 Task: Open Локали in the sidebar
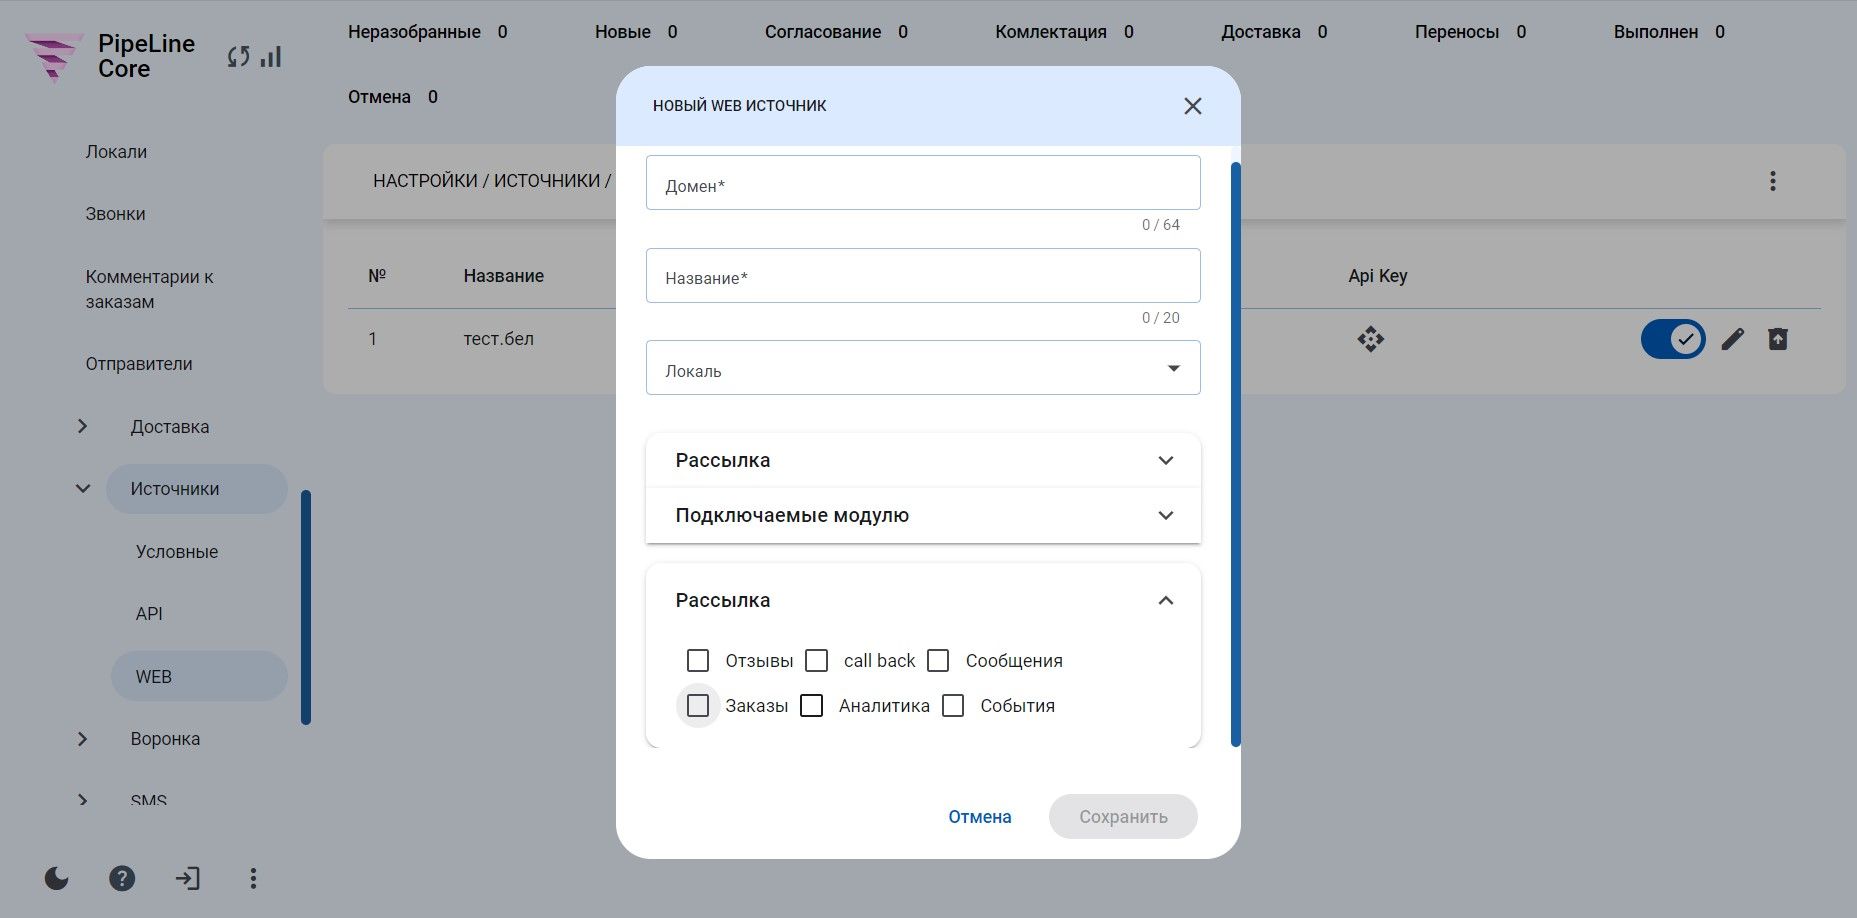point(116,152)
